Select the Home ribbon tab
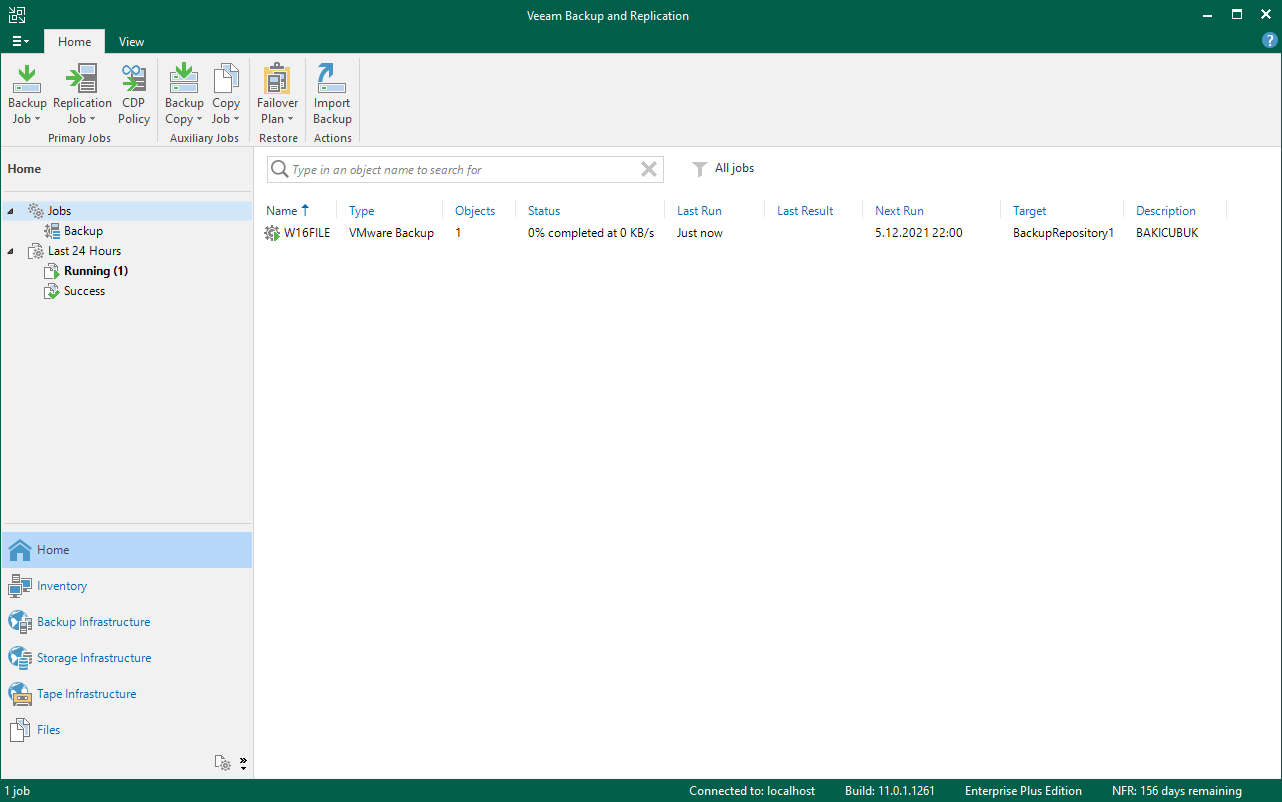Viewport: 1282px width, 802px height. pyautogui.click(x=74, y=42)
